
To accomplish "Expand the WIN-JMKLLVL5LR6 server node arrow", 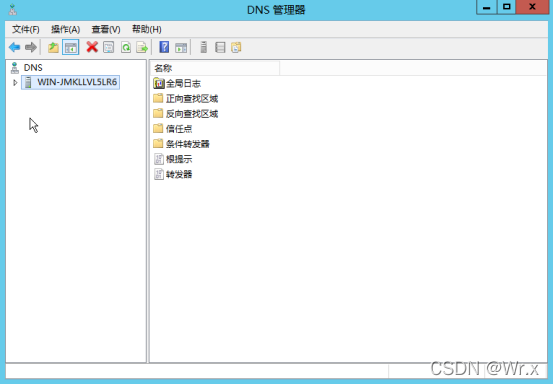I will 15,83.
